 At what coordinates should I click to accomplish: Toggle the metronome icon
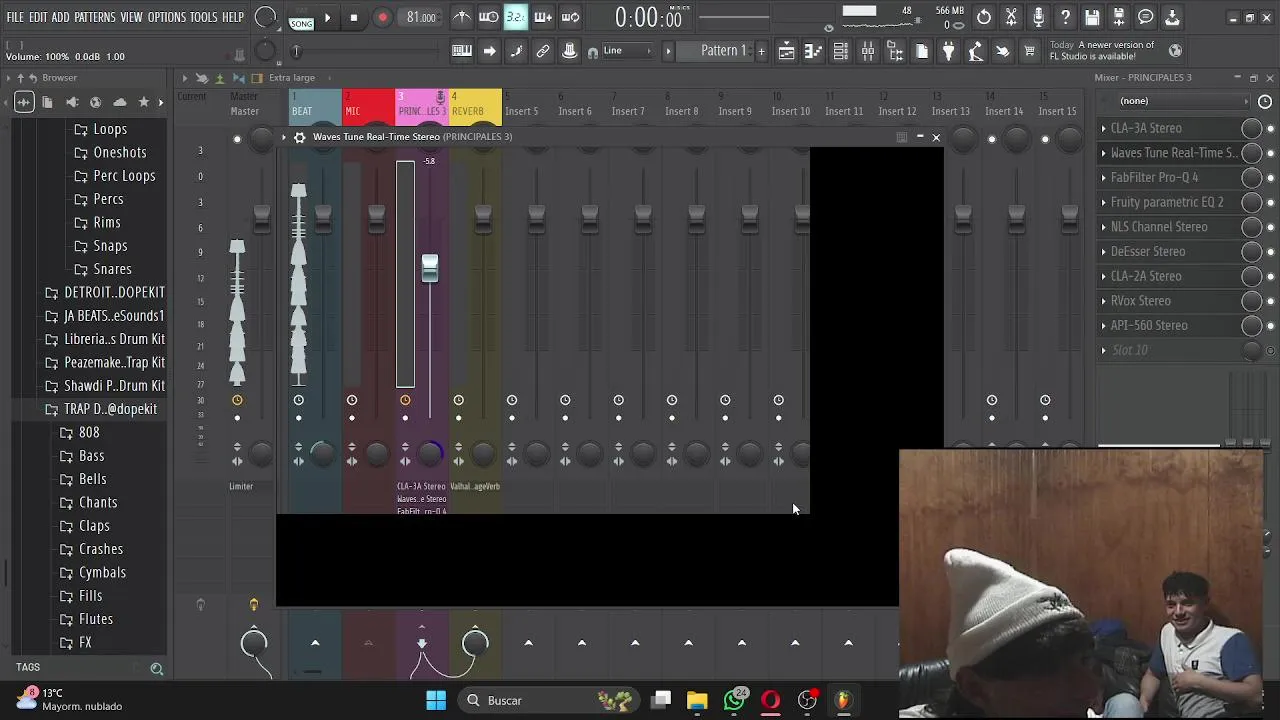click(462, 17)
